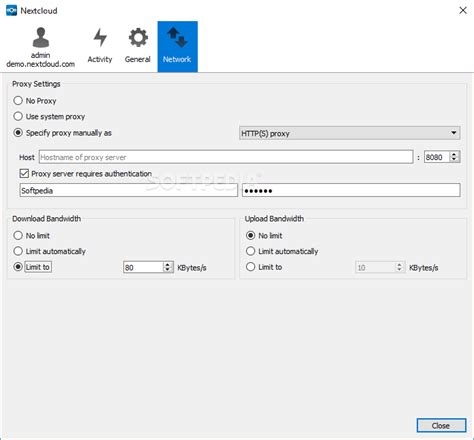Click the Close button
The height and width of the screenshot is (440, 474).
tap(441, 426)
